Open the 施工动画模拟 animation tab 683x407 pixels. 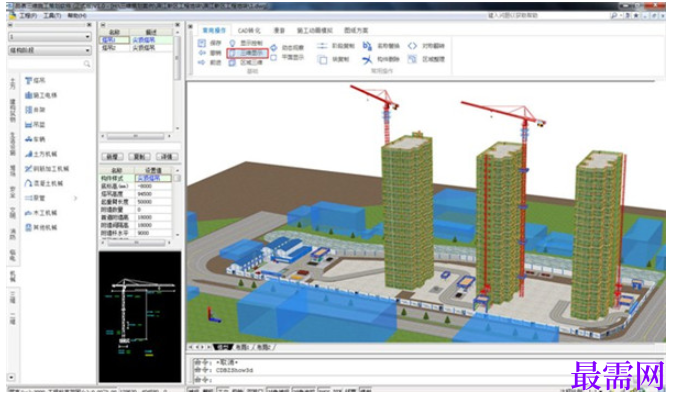click(x=314, y=30)
